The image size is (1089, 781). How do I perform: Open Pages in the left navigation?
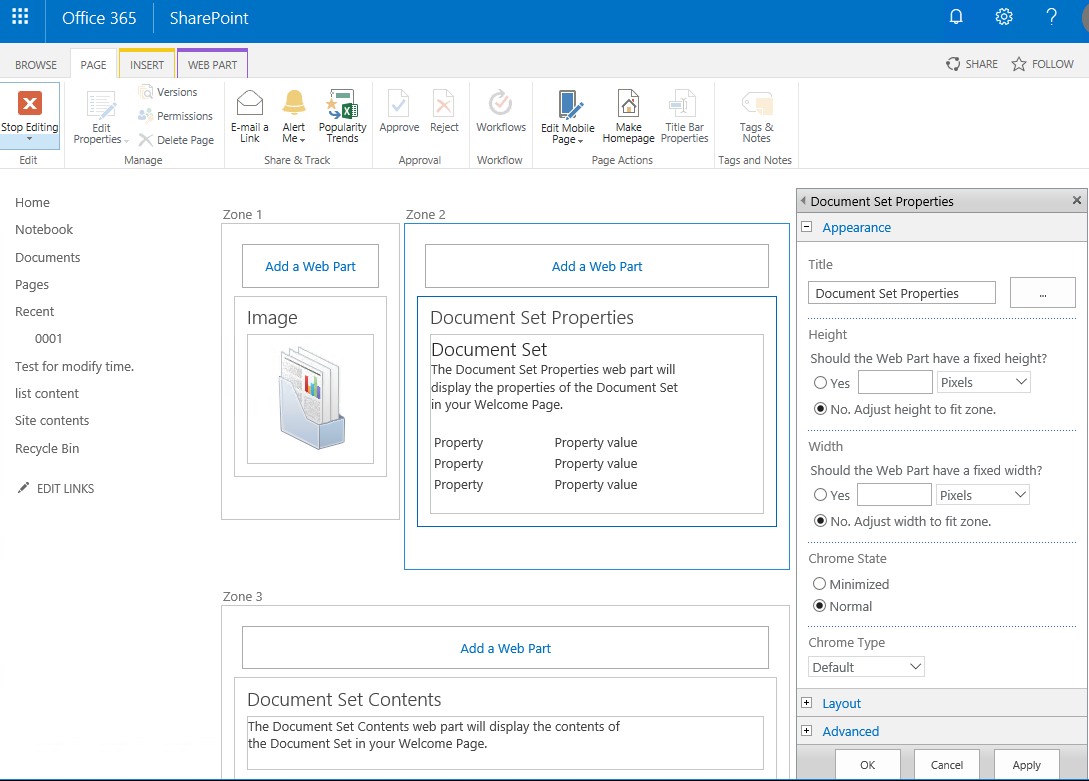coord(32,285)
